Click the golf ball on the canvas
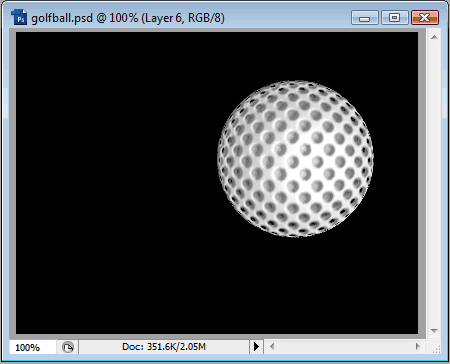This screenshot has width=450, height=364. [295, 159]
